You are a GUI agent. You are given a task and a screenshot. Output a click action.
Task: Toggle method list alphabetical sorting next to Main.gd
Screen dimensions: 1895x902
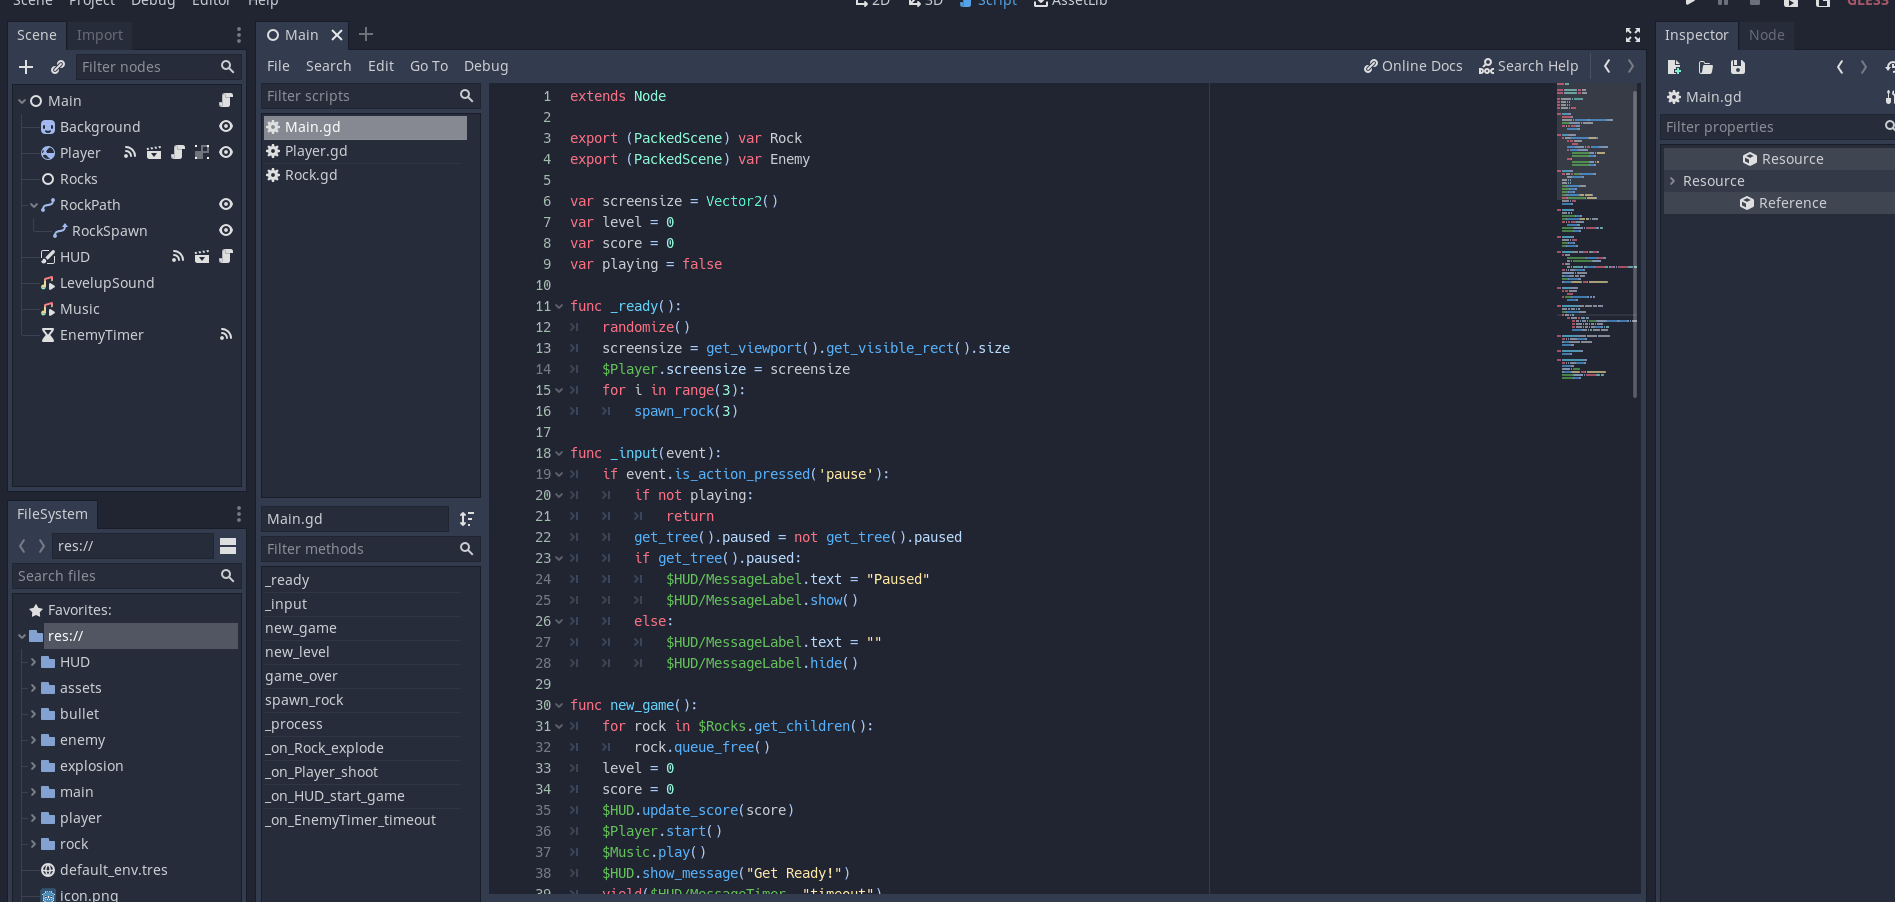[466, 519]
